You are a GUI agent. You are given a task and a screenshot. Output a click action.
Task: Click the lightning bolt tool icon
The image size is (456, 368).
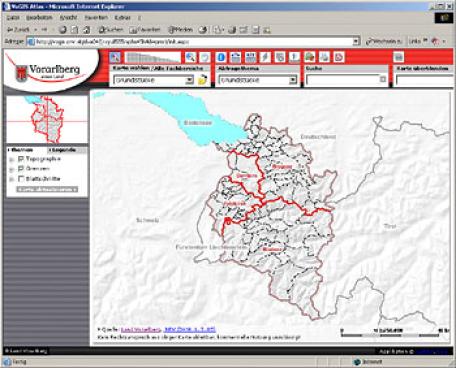[x=265, y=57]
